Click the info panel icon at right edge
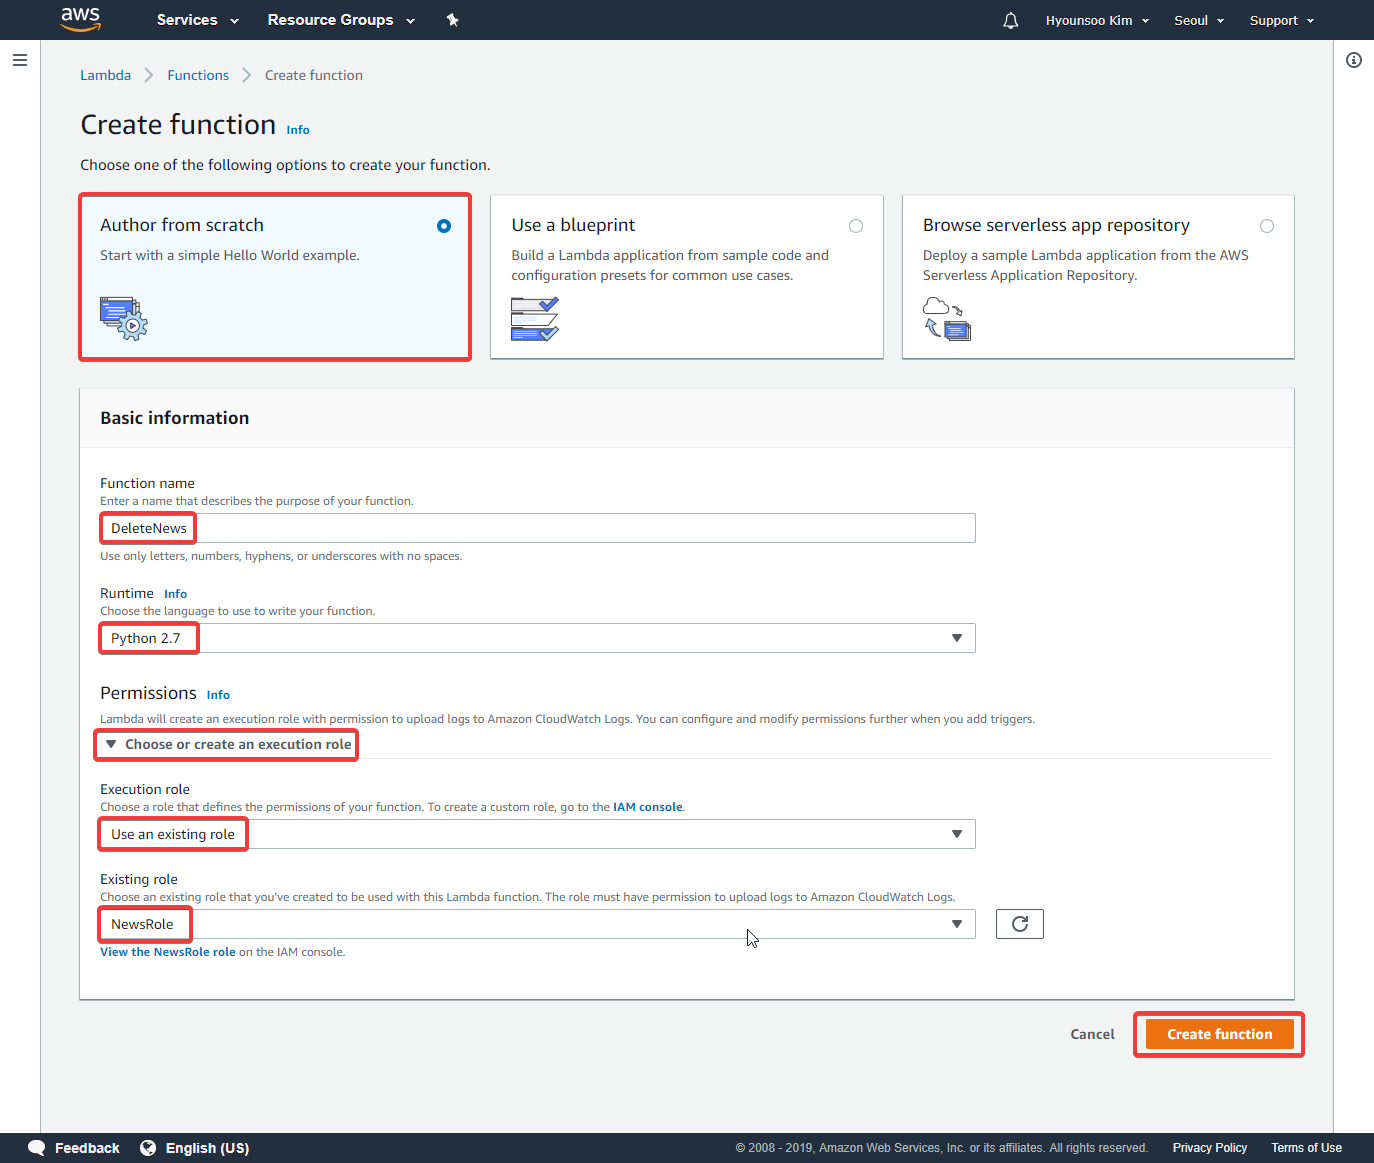 pos(1354,60)
